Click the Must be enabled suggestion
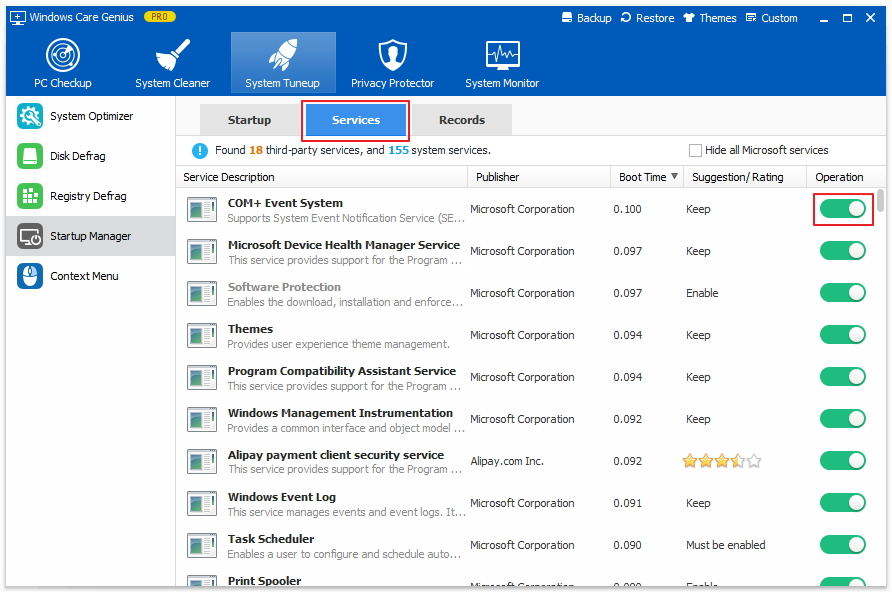 click(725, 545)
